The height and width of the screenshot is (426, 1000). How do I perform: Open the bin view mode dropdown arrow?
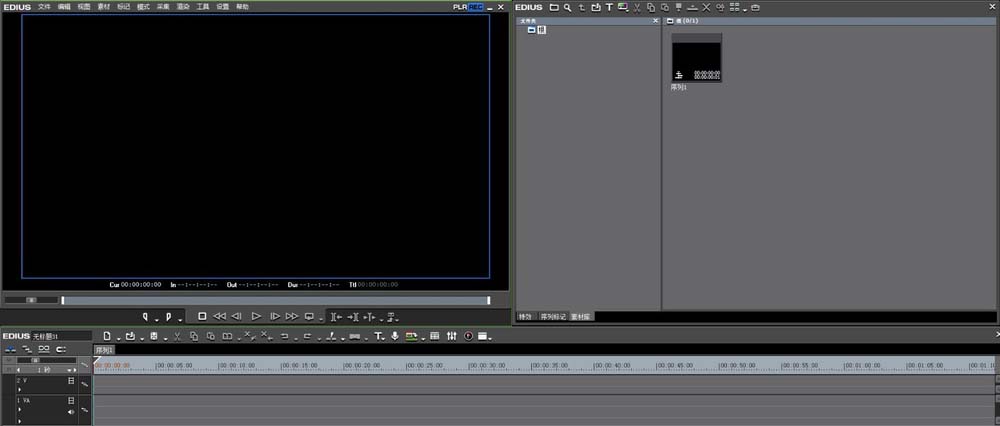[744, 8]
